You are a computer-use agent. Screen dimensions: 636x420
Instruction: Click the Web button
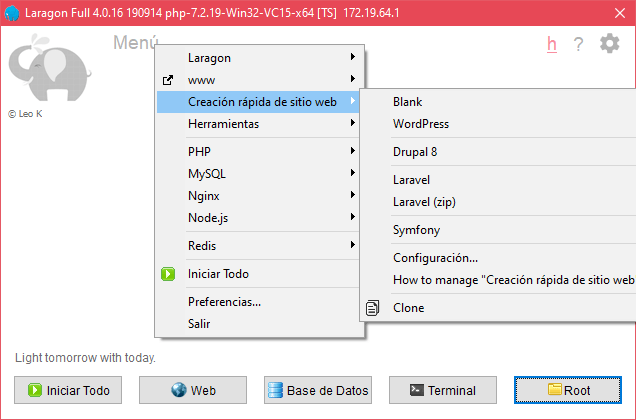[x=193, y=390]
